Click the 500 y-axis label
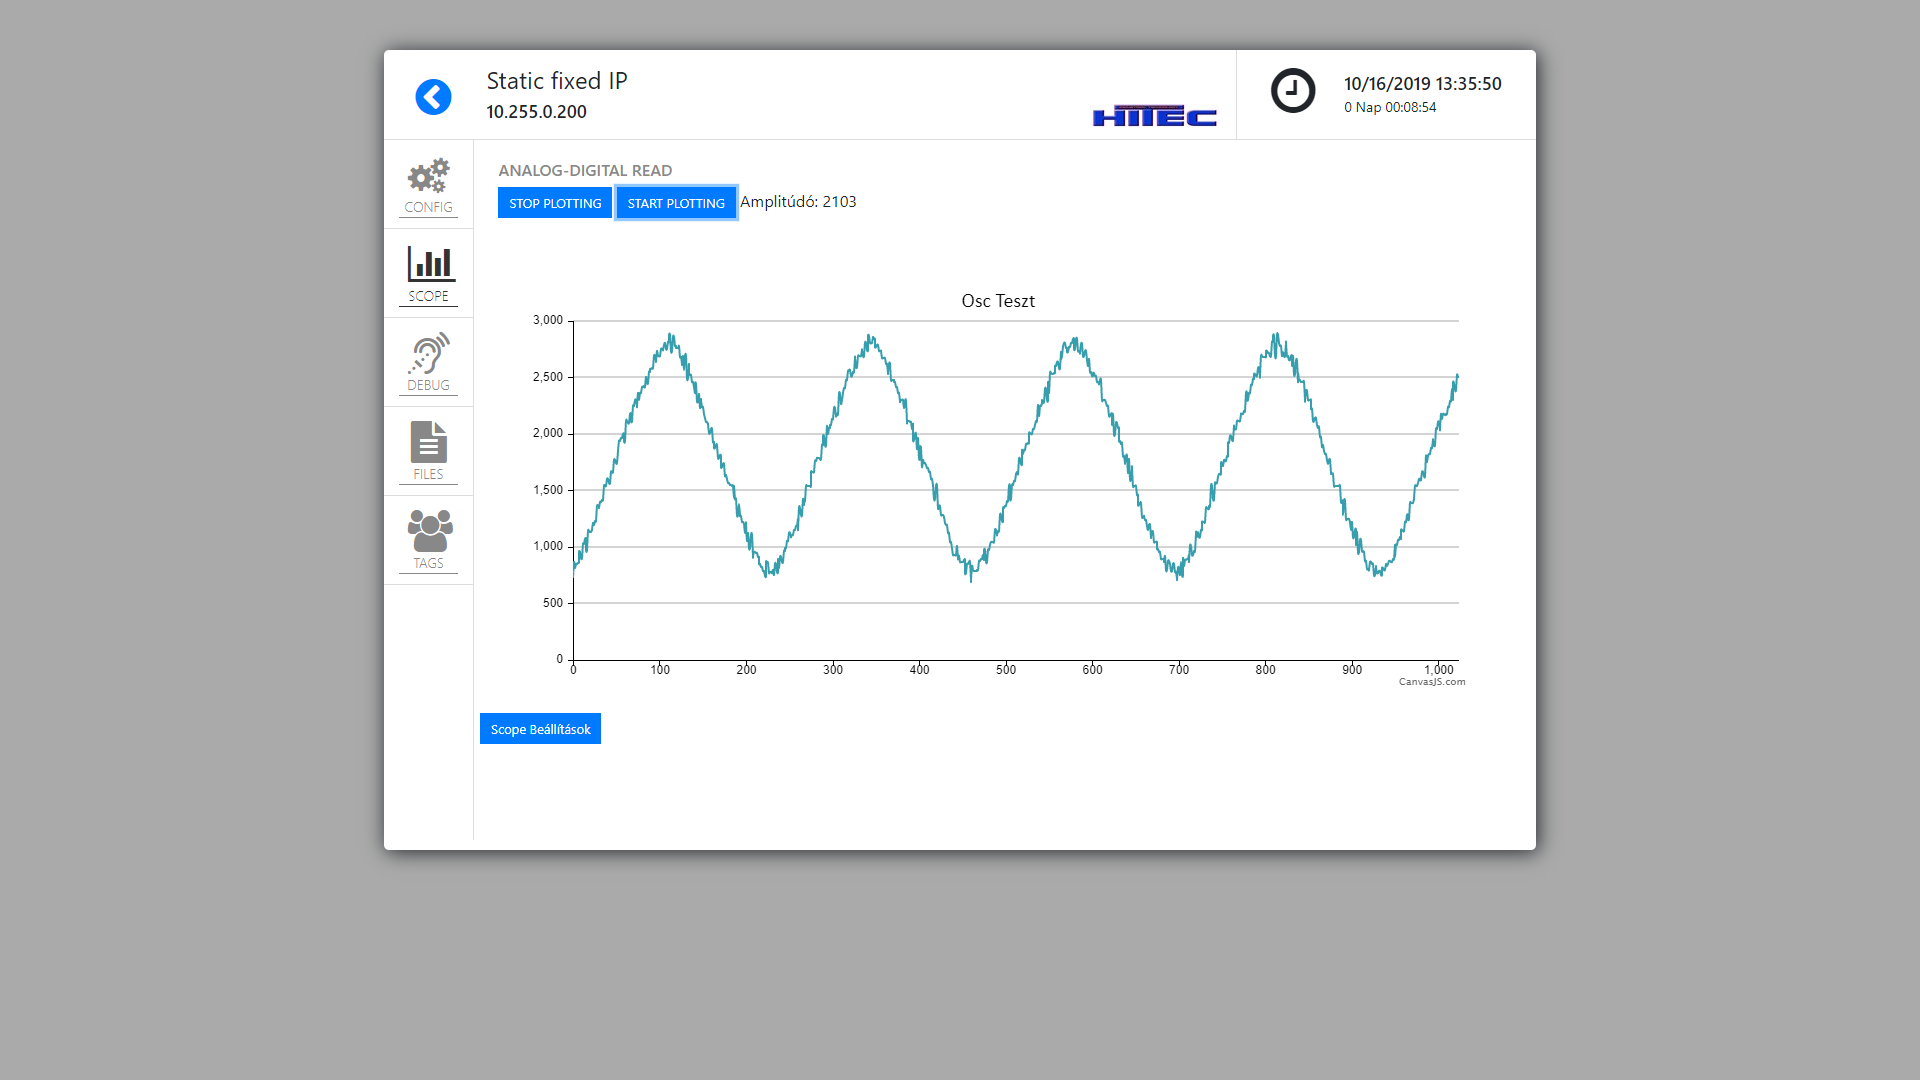 point(553,603)
